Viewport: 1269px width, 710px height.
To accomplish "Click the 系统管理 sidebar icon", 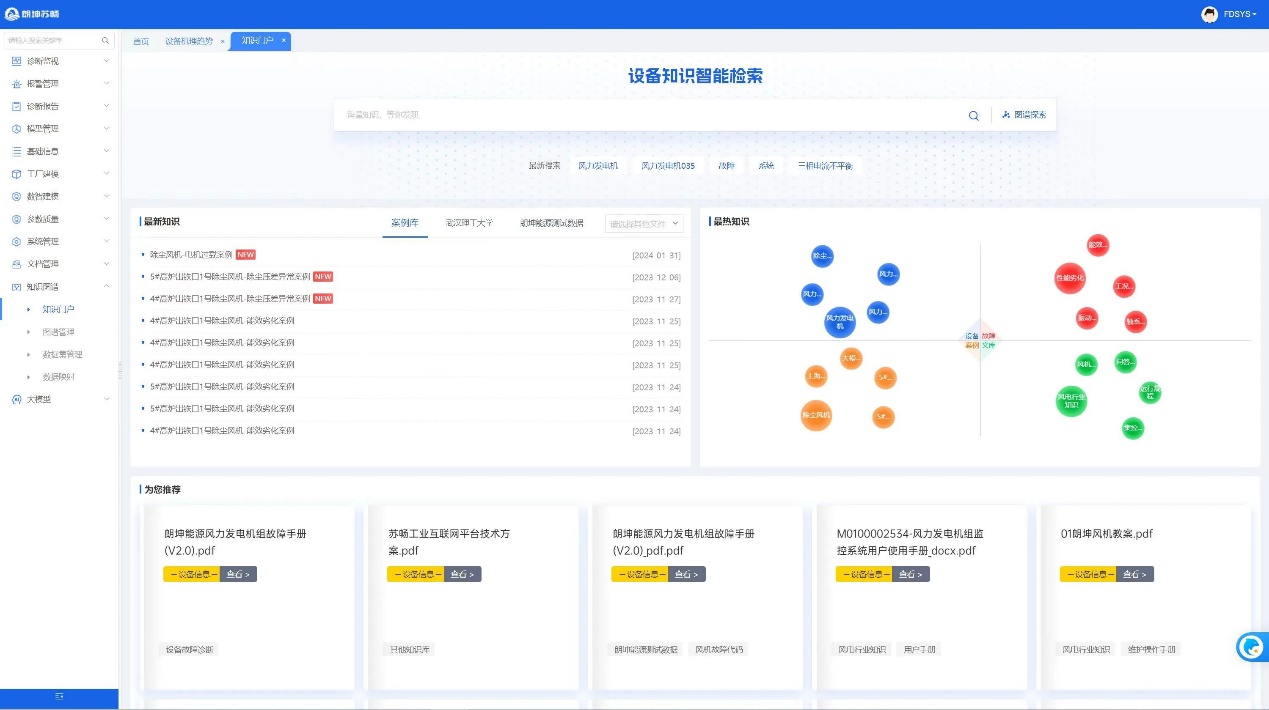I will point(16,241).
